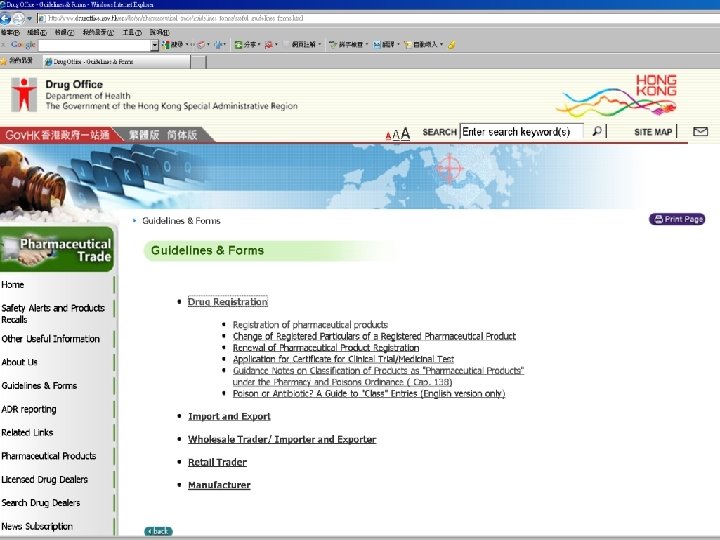Open the recent pages dropdown beside Forward
The image size is (720, 540).
tap(29, 19)
